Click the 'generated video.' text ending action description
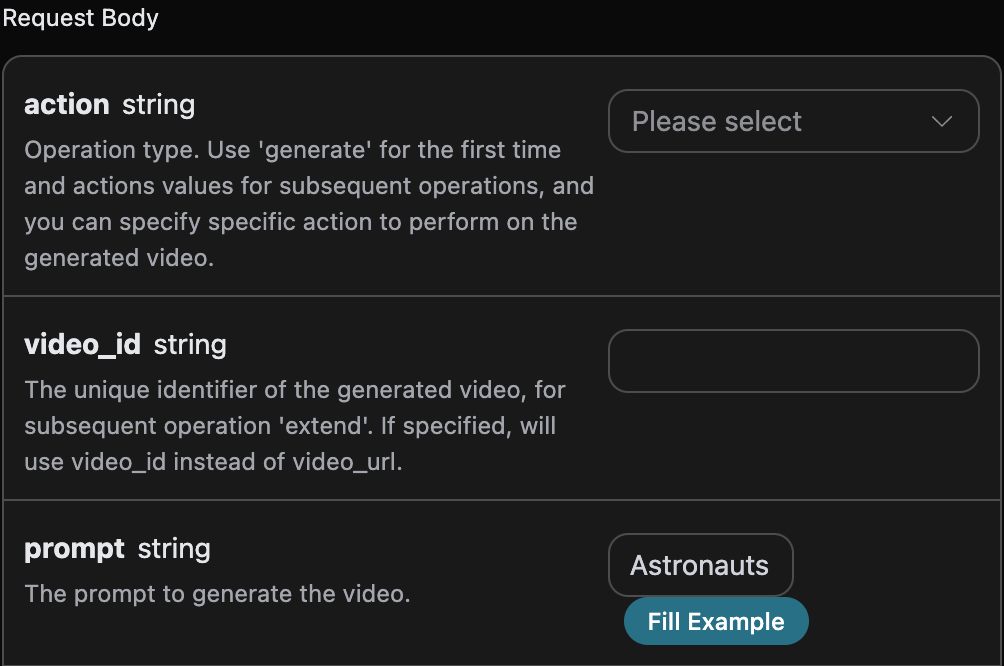The width and height of the screenshot is (1004, 666). pyautogui.click(x=120, y=257)
